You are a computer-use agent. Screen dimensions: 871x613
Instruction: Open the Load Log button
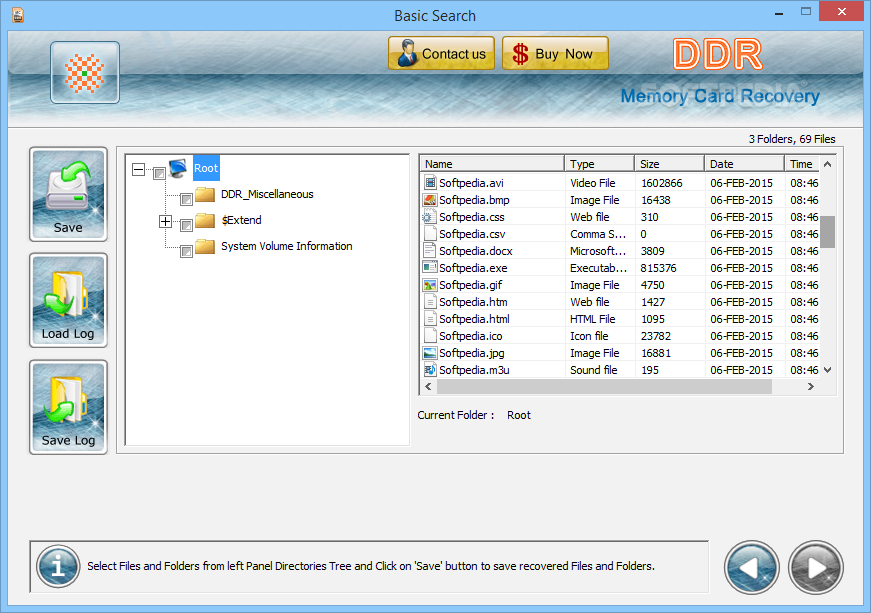click(68, 300)
